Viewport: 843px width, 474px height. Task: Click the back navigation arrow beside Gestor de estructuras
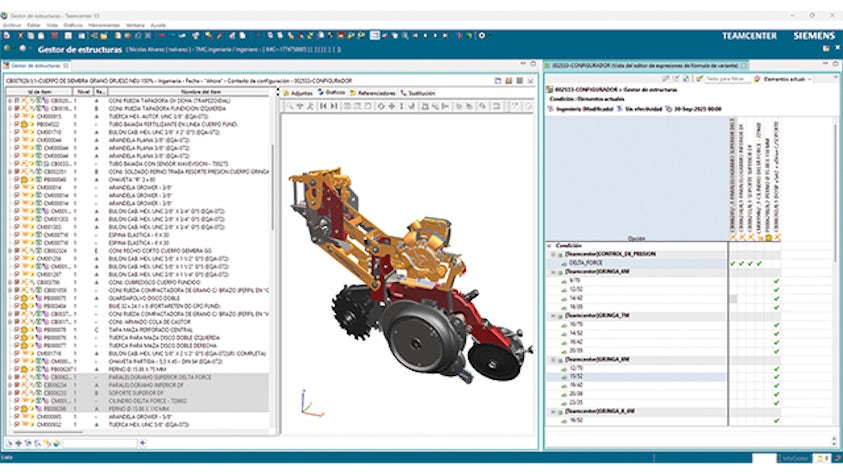pyautogui.click(x=7, y=49)
